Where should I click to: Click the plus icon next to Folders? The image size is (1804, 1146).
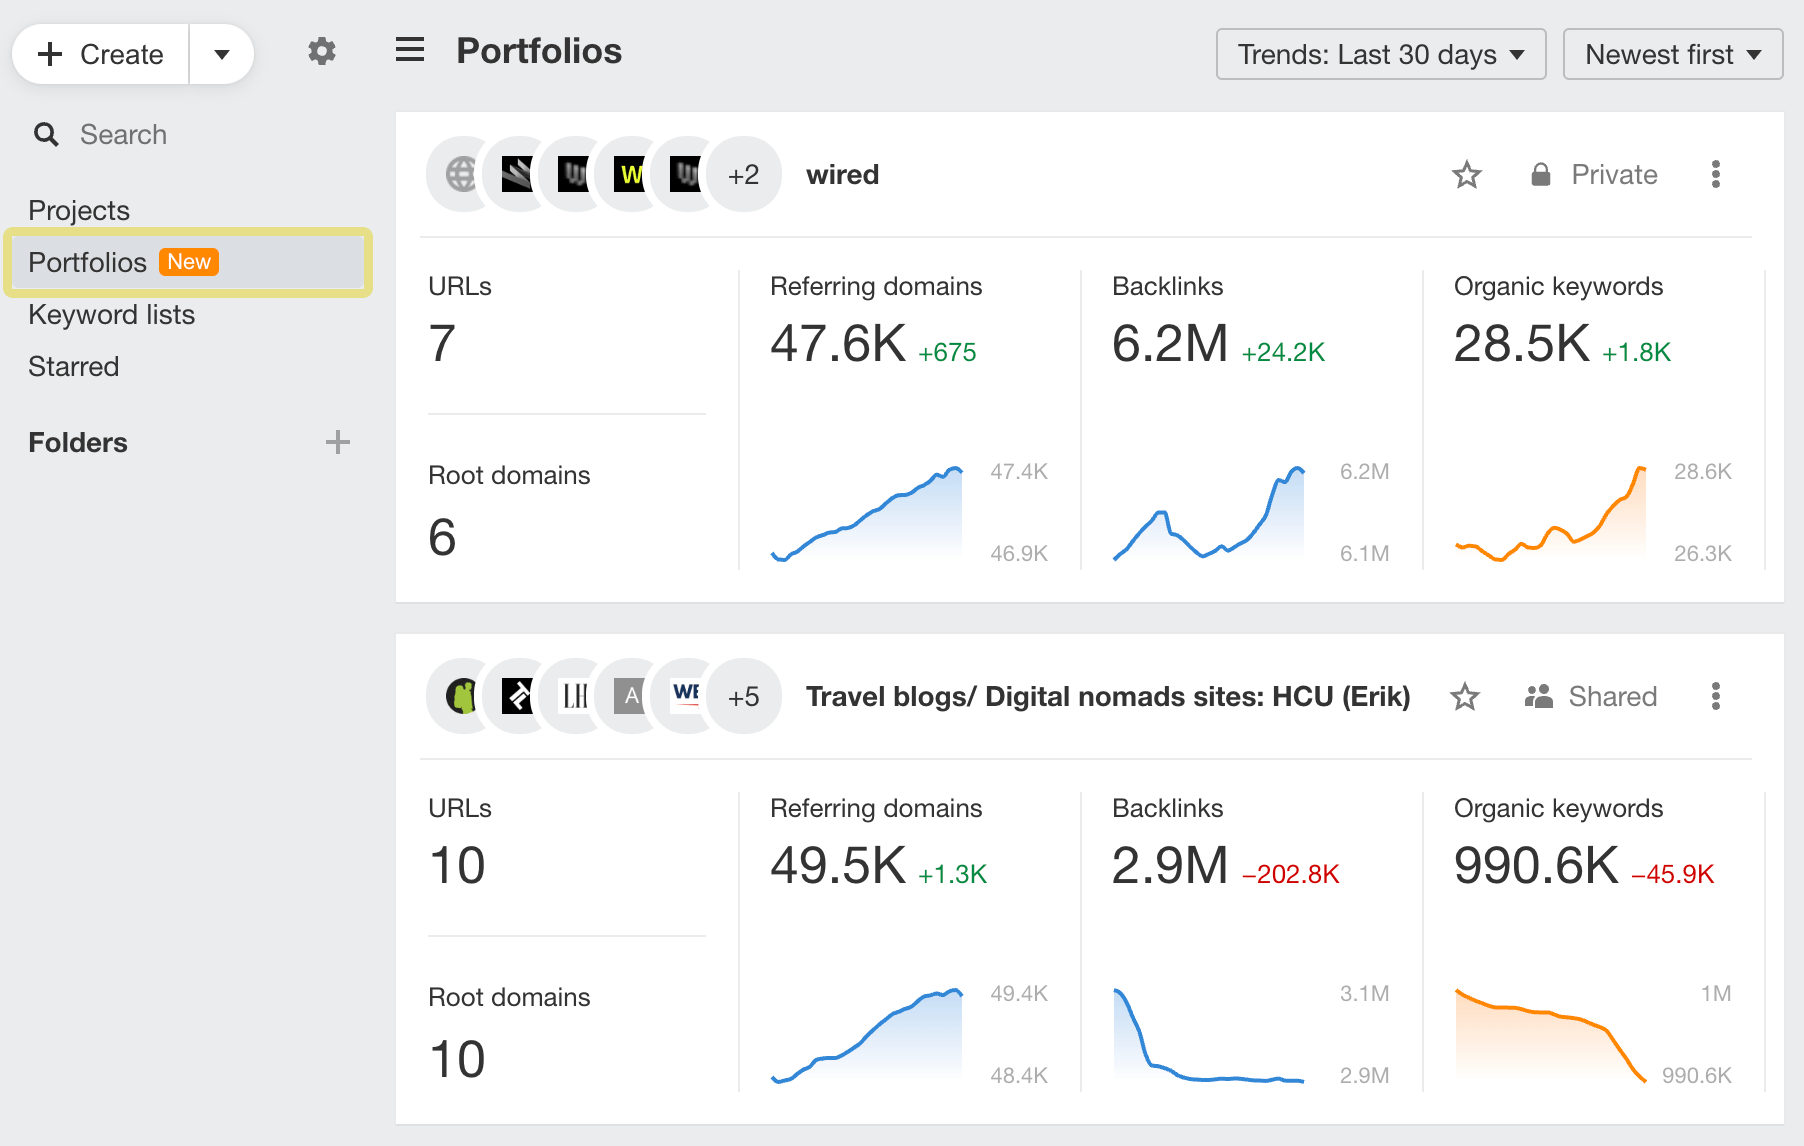coord(339,442)
